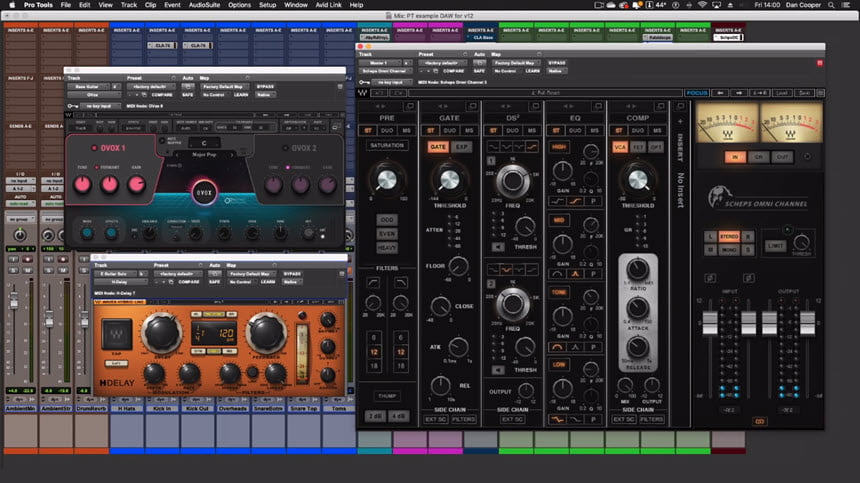
Task: Click the plus icon on Insert slot
Action: click(x=680, y=121)
